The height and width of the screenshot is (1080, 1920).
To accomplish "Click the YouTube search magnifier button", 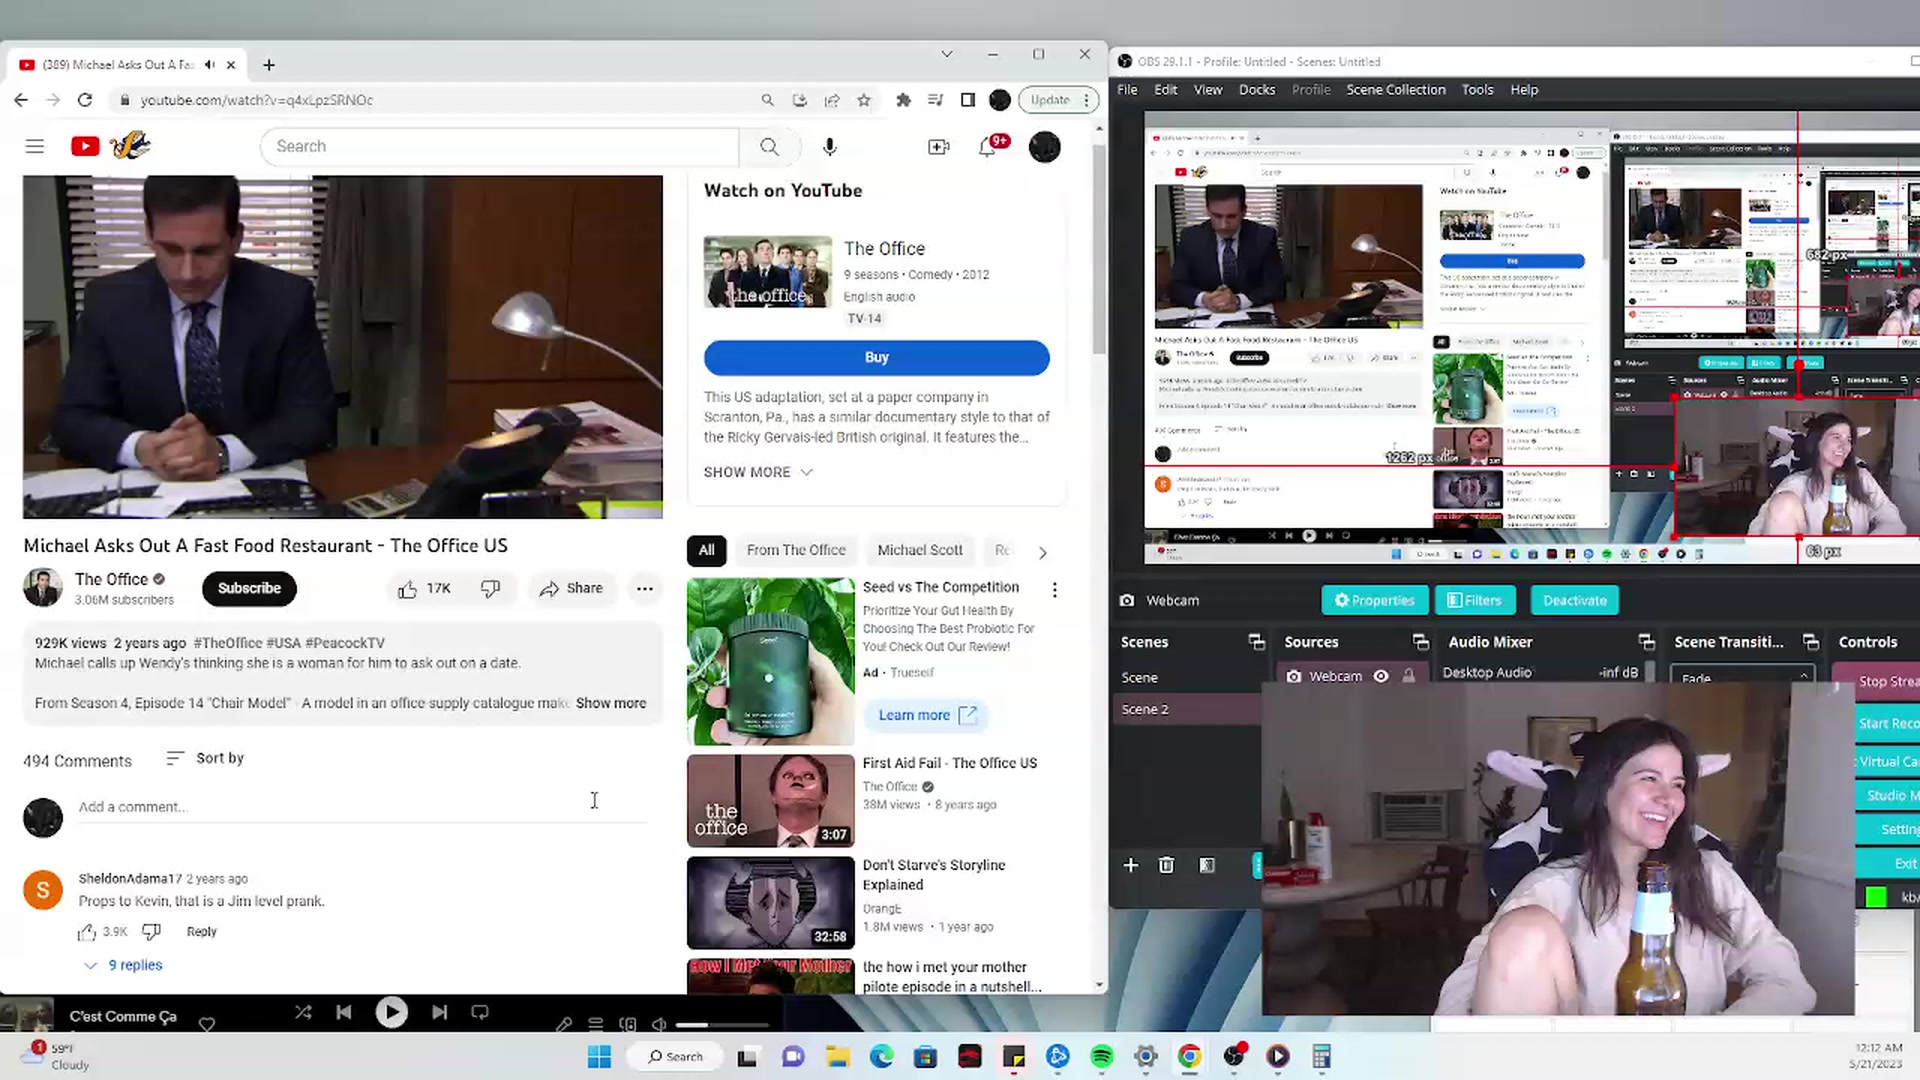I will (x=769, y=146).
